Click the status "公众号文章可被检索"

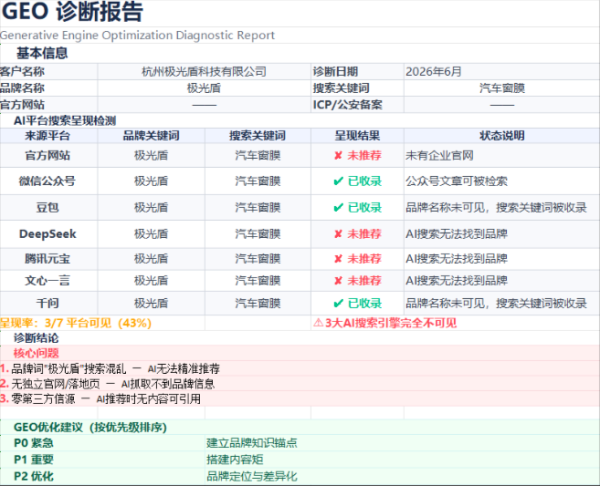point(457,181)
